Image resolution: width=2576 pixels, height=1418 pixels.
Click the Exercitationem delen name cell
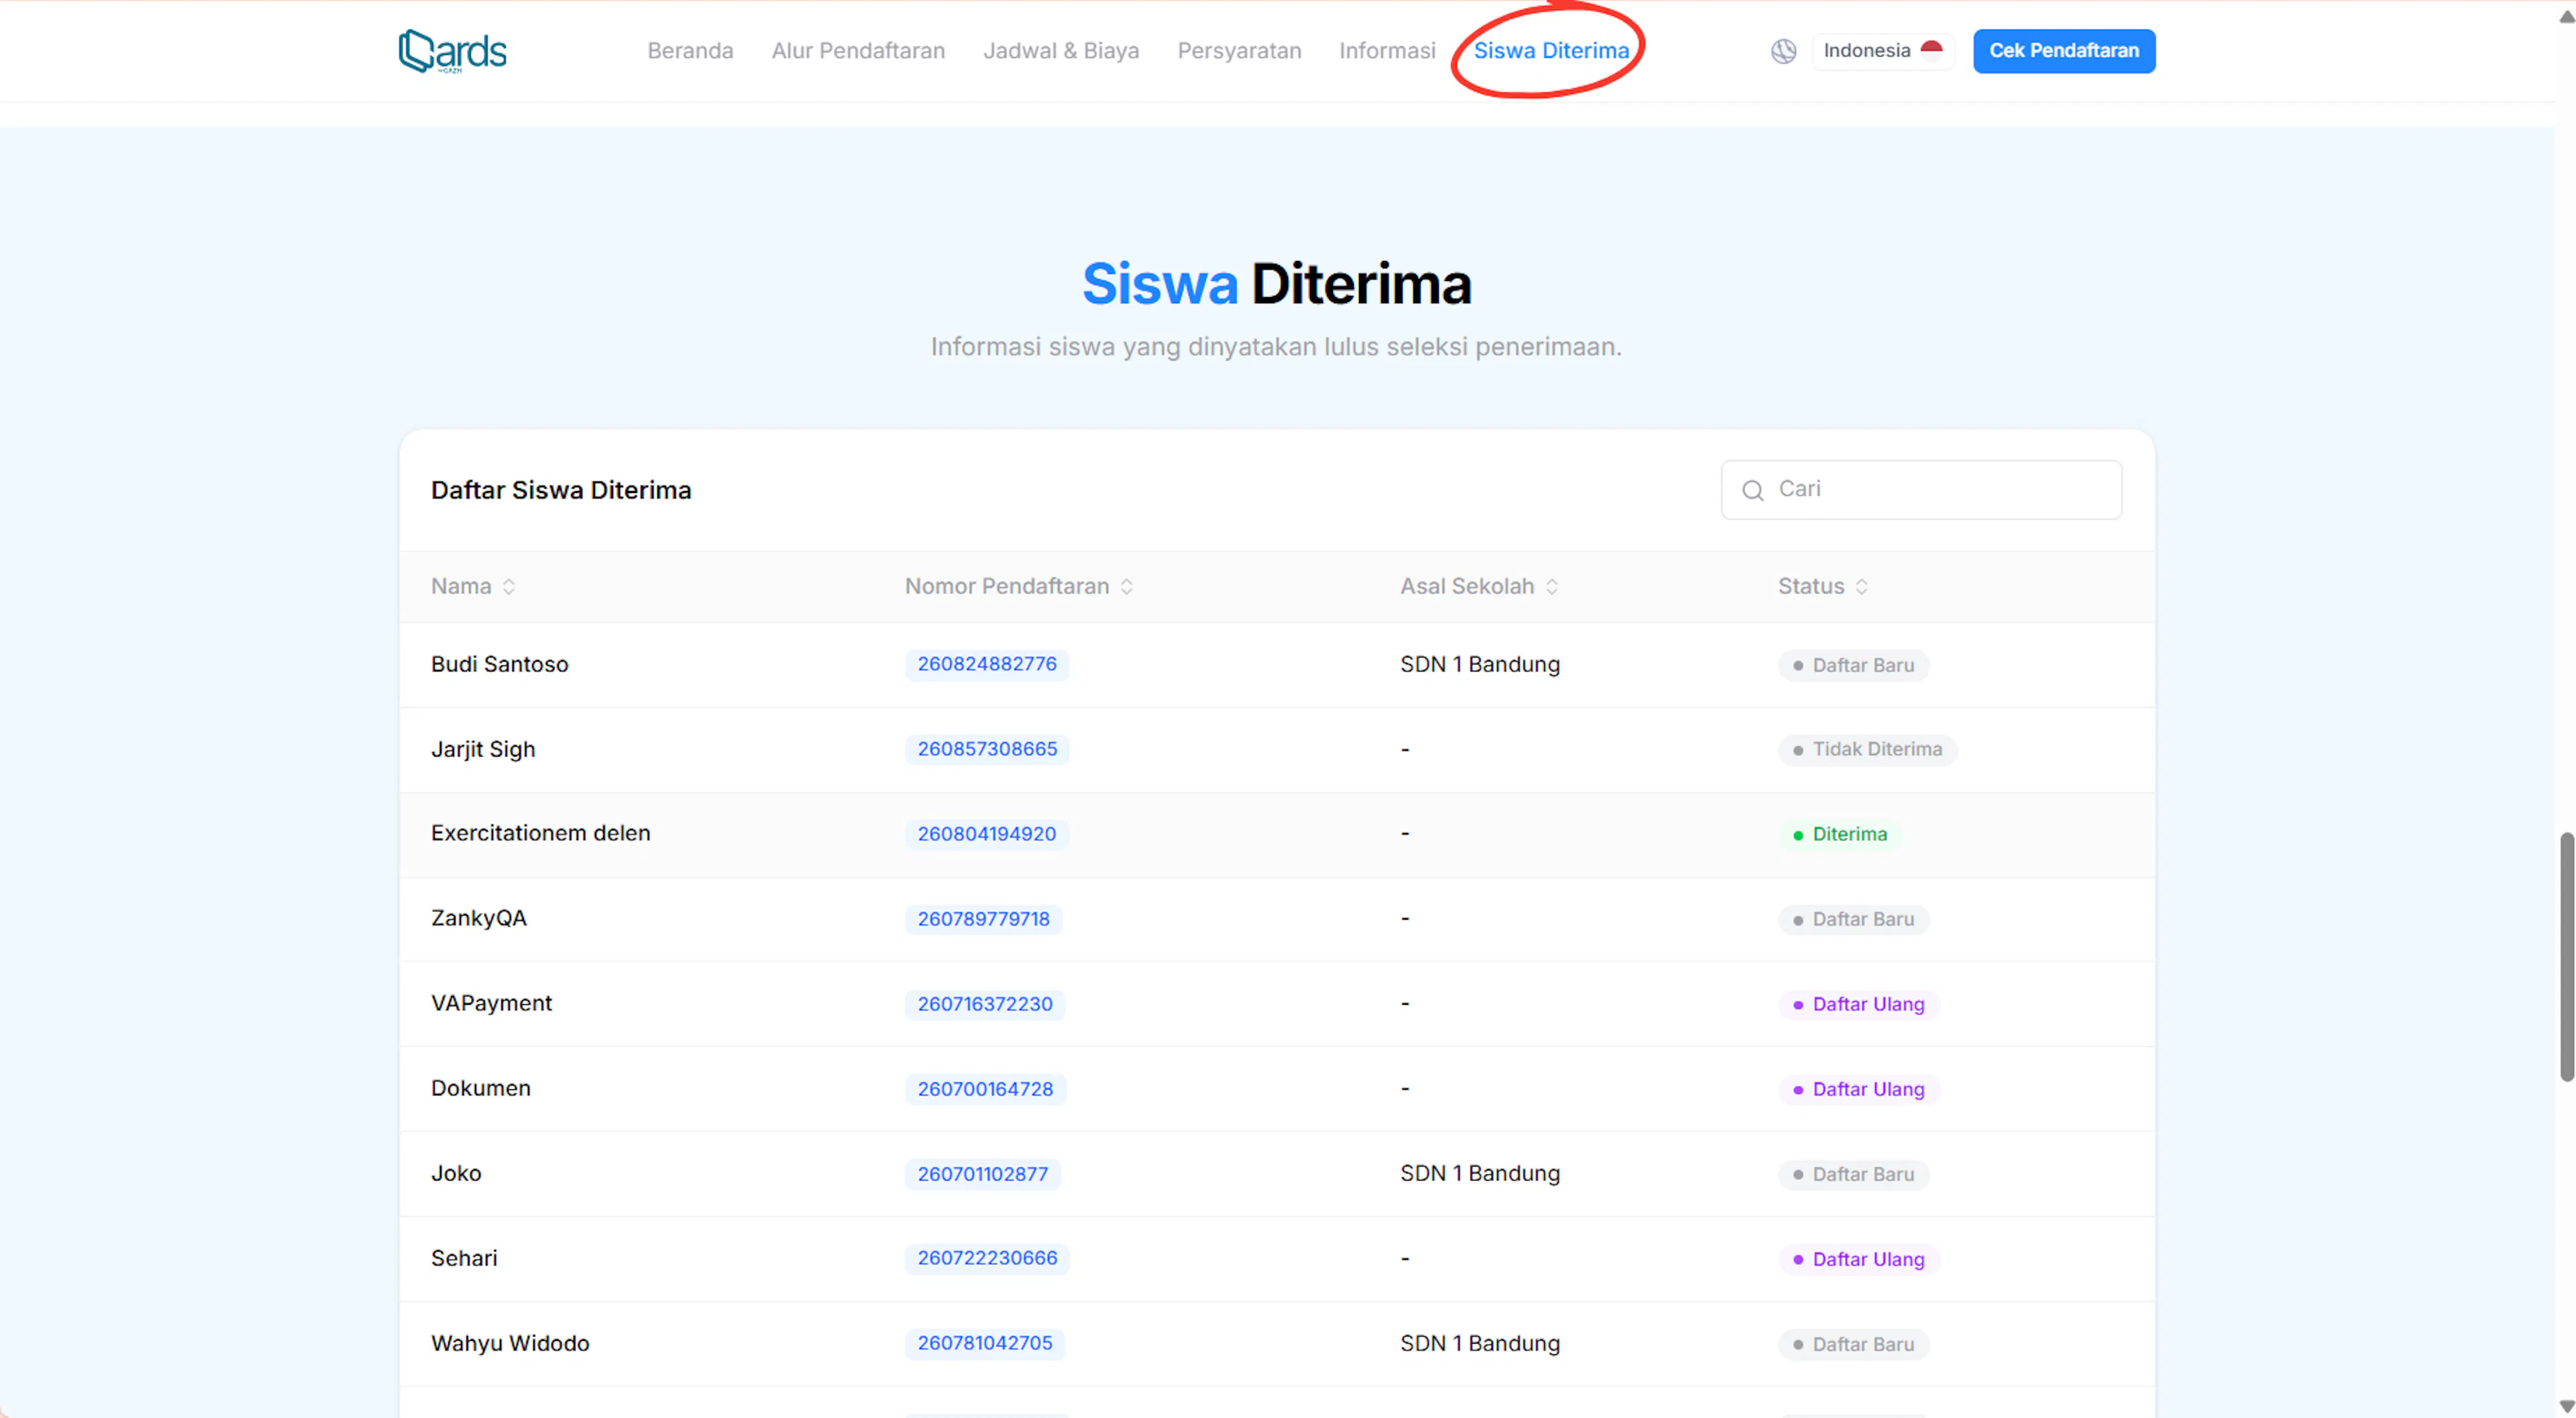tap(540, 833)
